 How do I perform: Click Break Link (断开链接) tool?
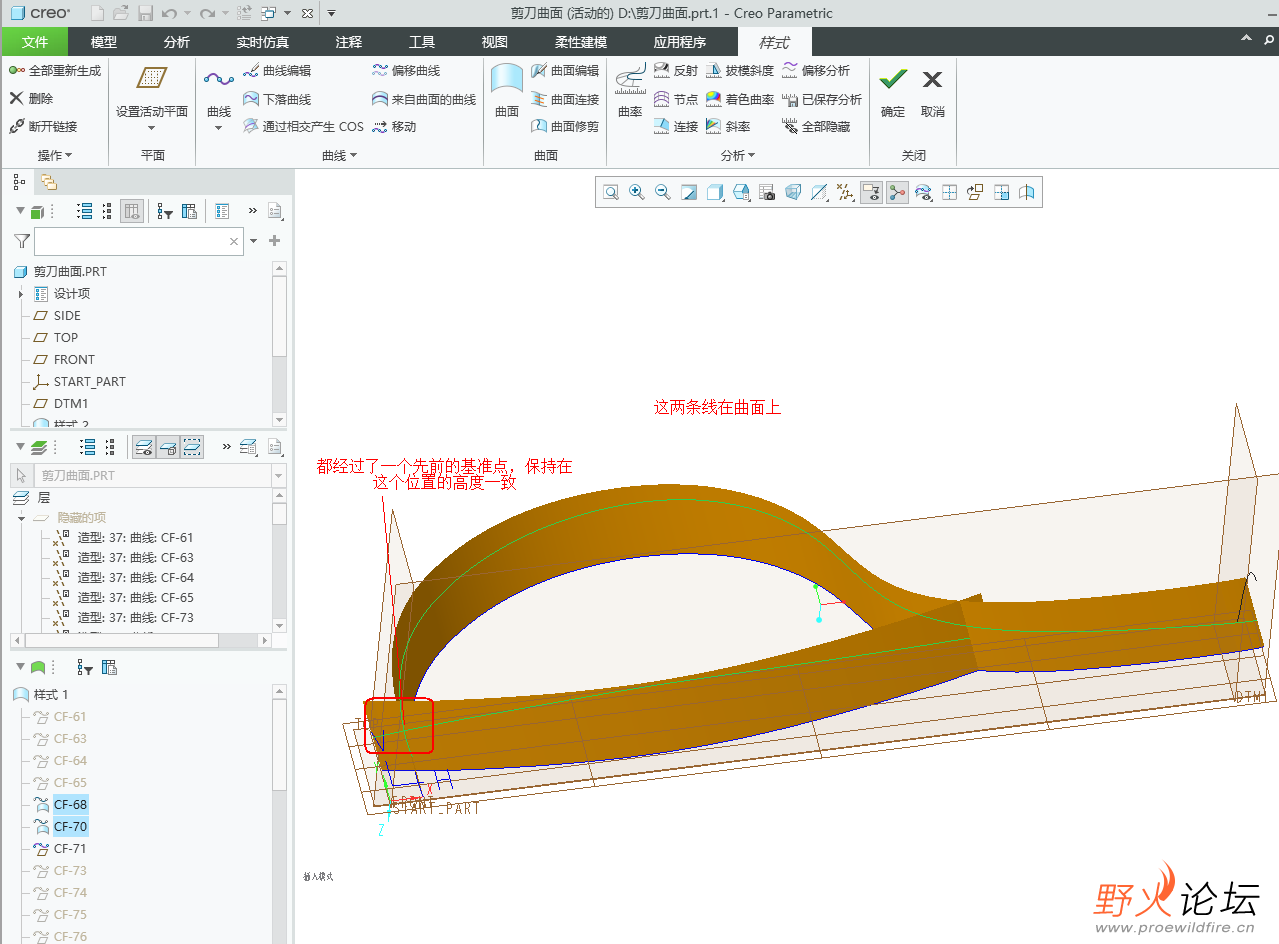[x=43, y=126]
